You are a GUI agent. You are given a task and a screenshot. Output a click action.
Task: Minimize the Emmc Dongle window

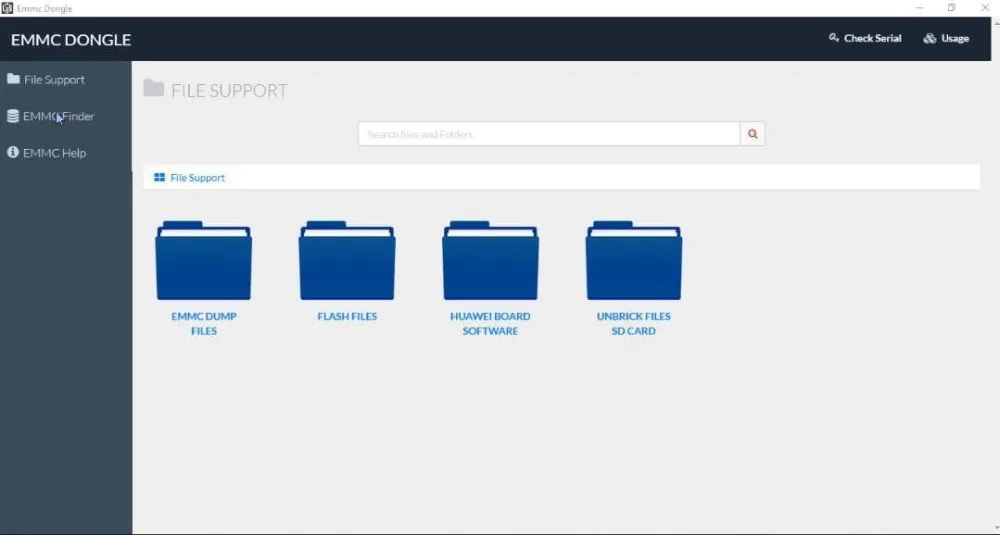(919, 8)
